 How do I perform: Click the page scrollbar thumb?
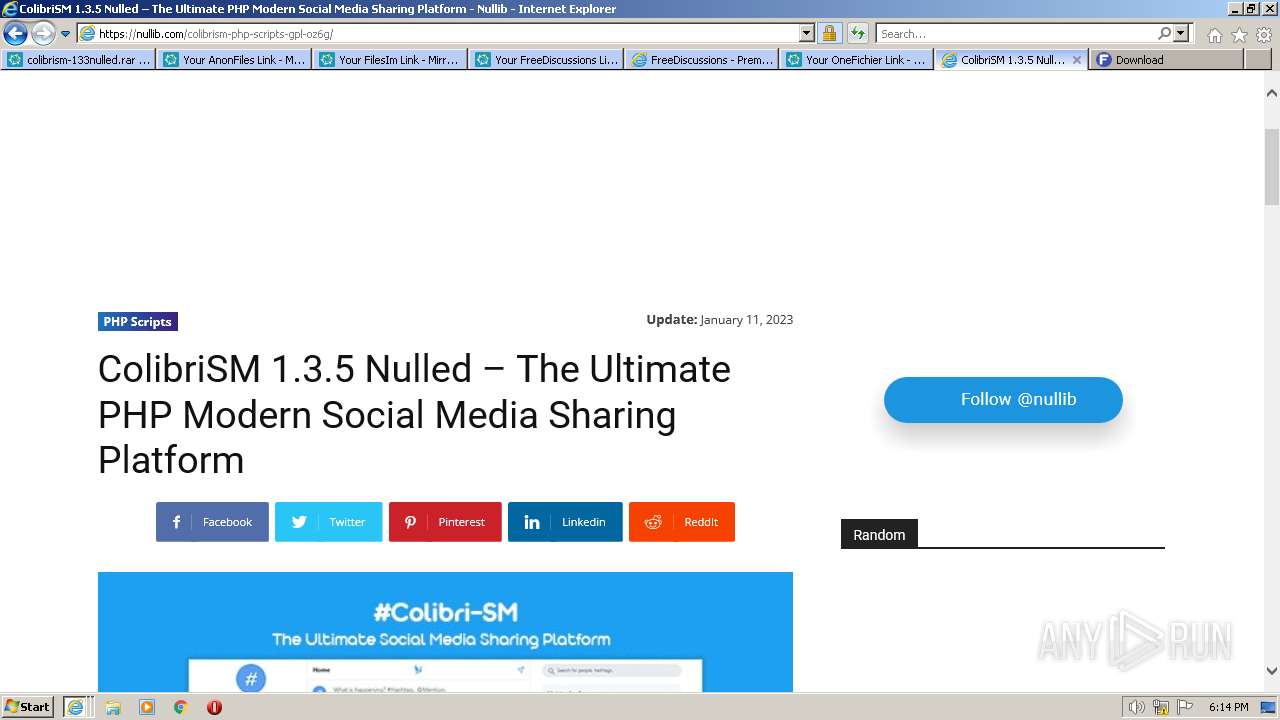[x=1272, y=166]
